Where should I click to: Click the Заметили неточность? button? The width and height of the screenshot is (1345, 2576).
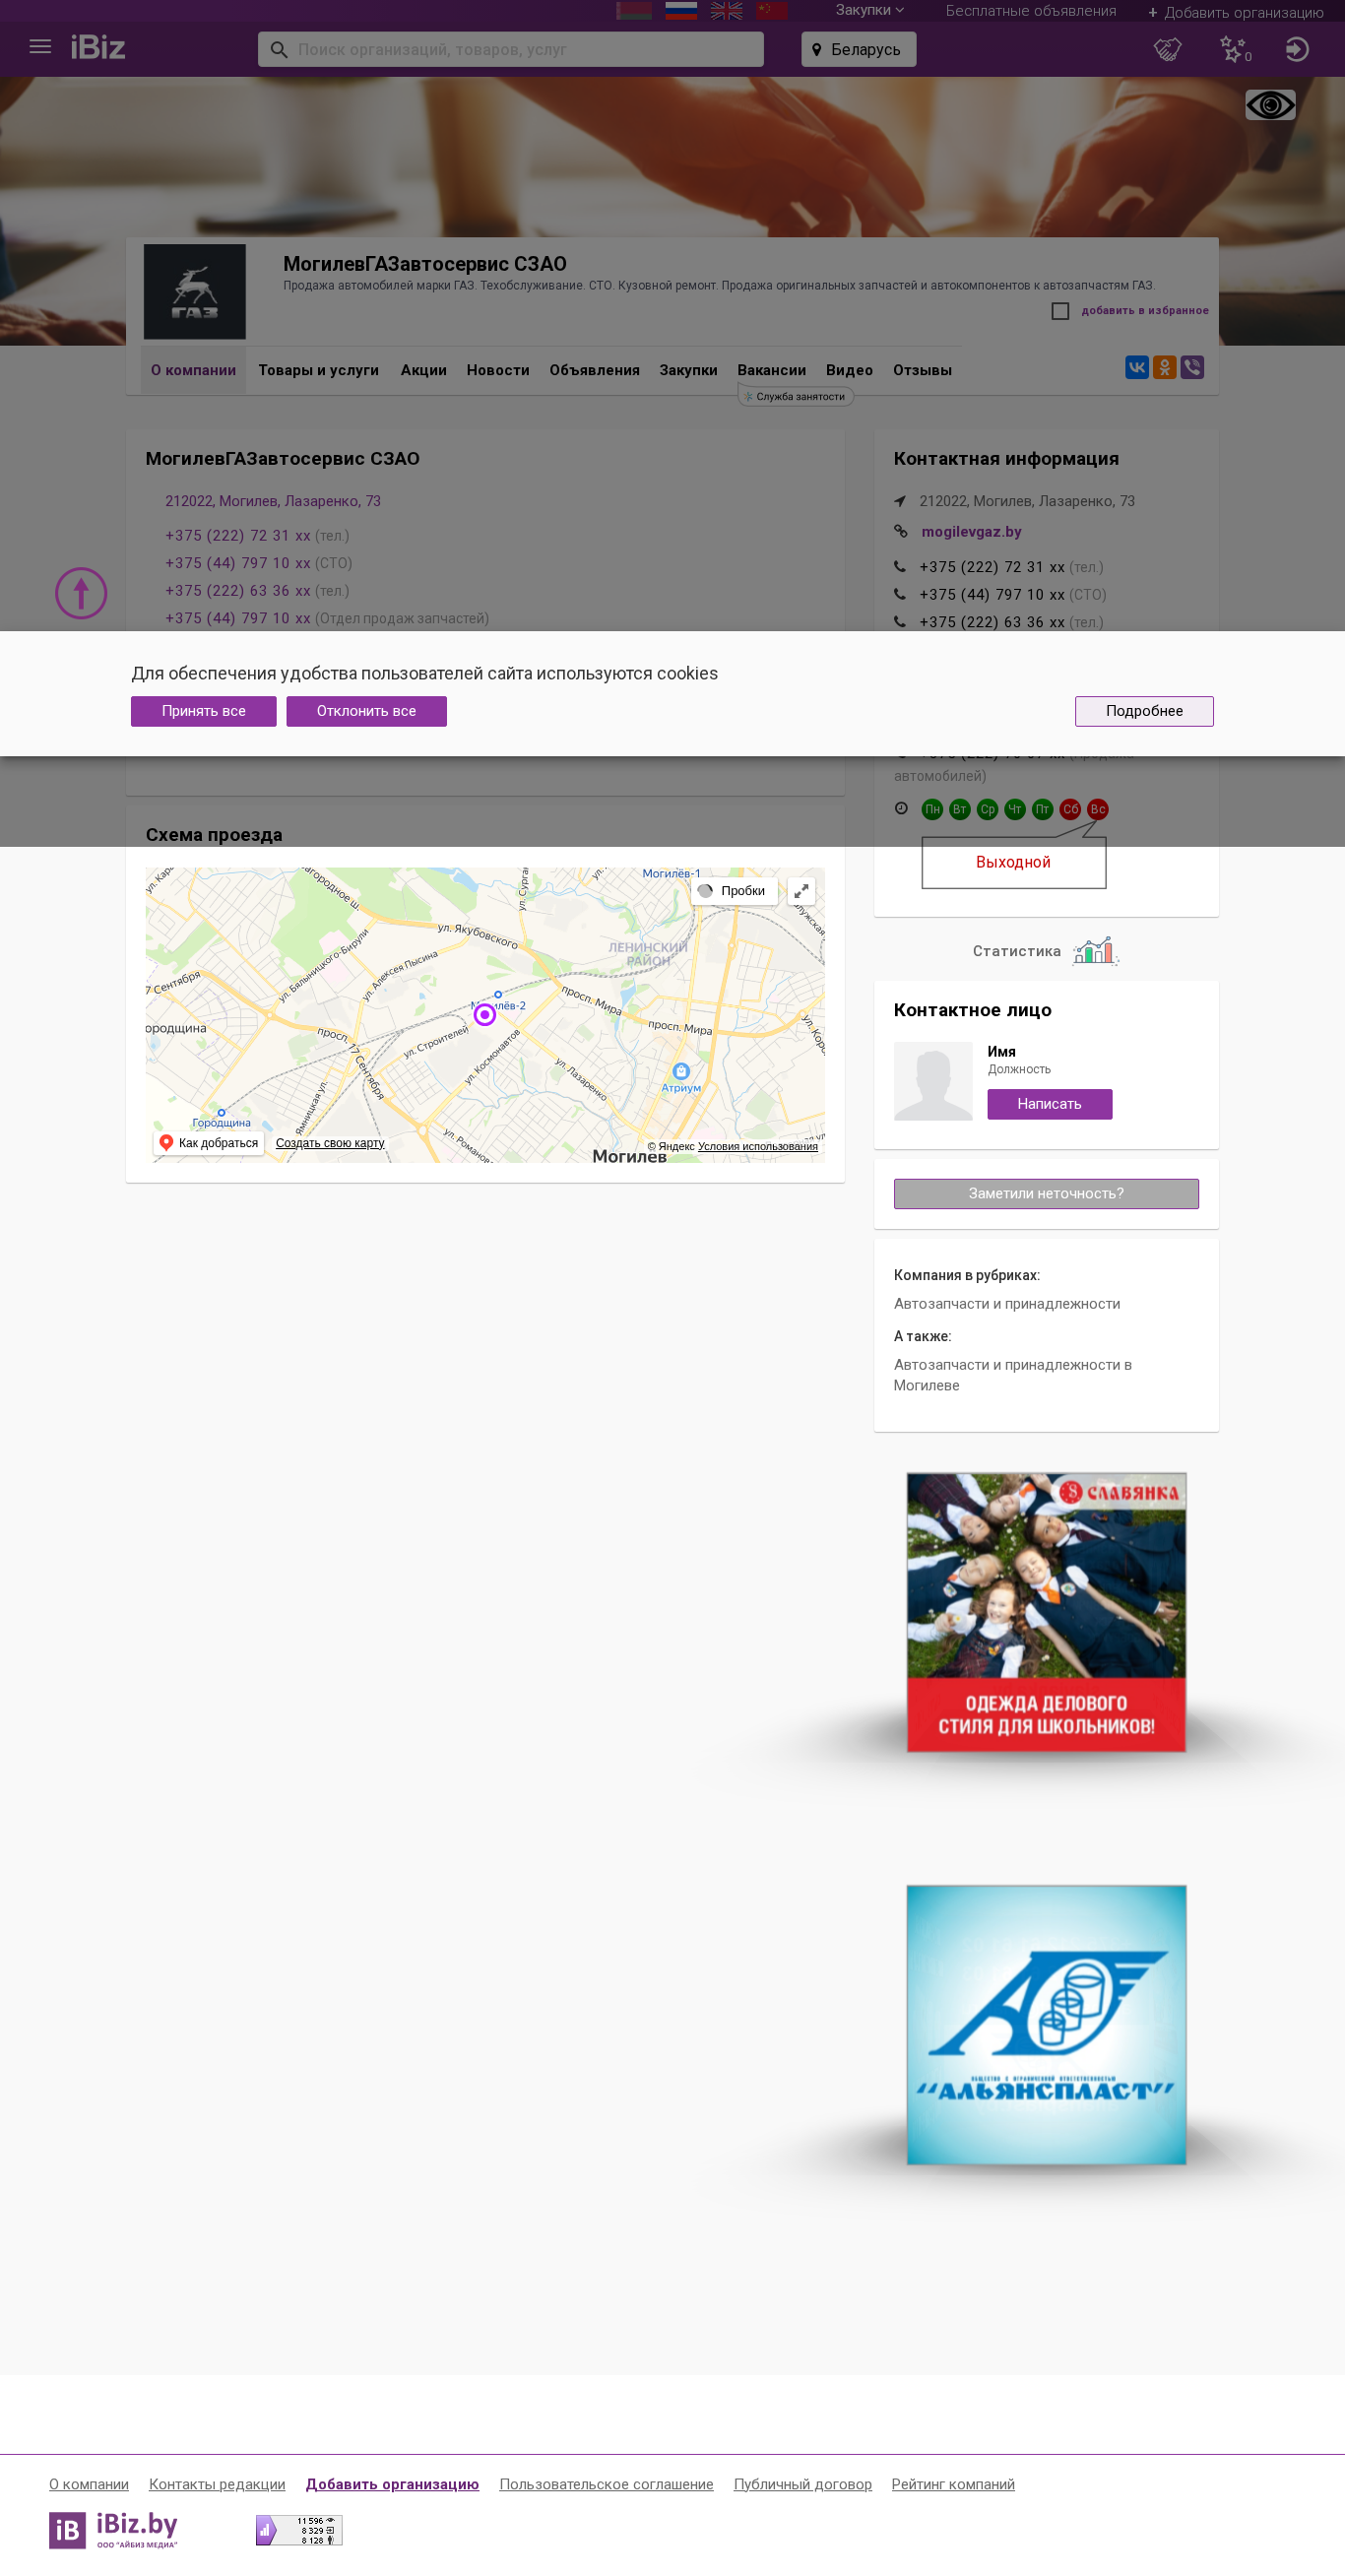pos(1046,1193)
